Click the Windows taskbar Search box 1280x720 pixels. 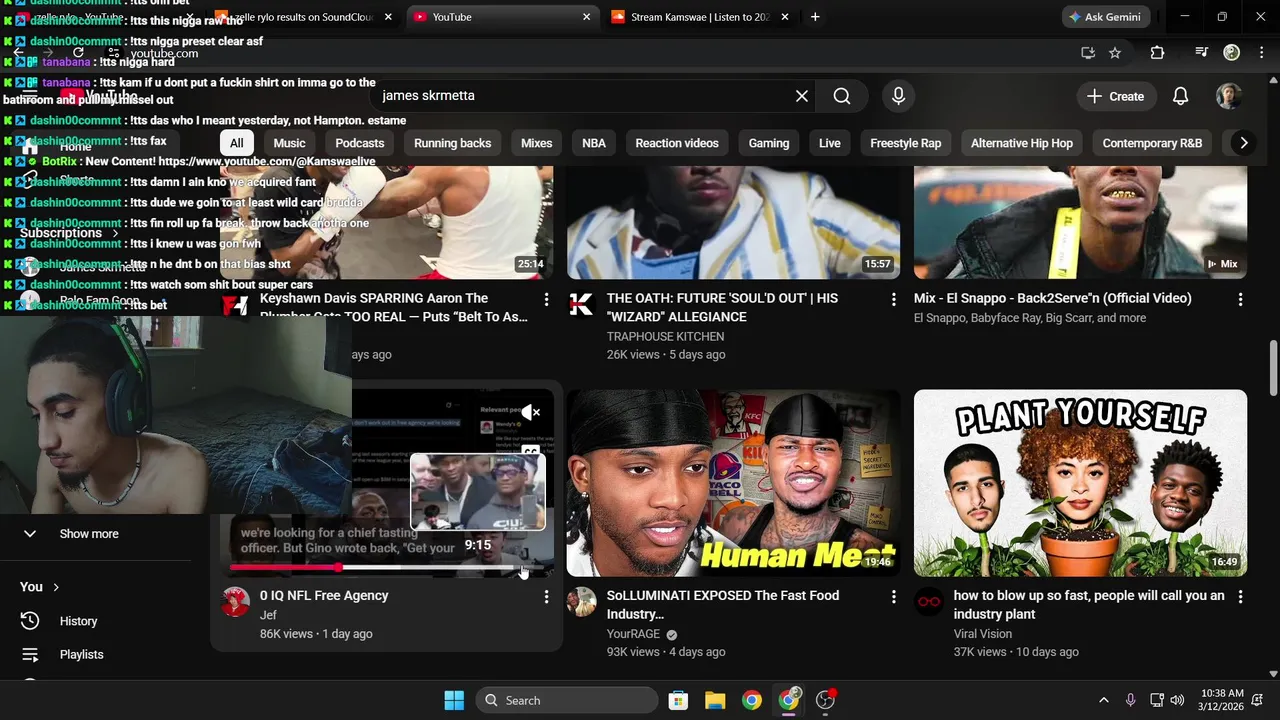pos(567,700)
